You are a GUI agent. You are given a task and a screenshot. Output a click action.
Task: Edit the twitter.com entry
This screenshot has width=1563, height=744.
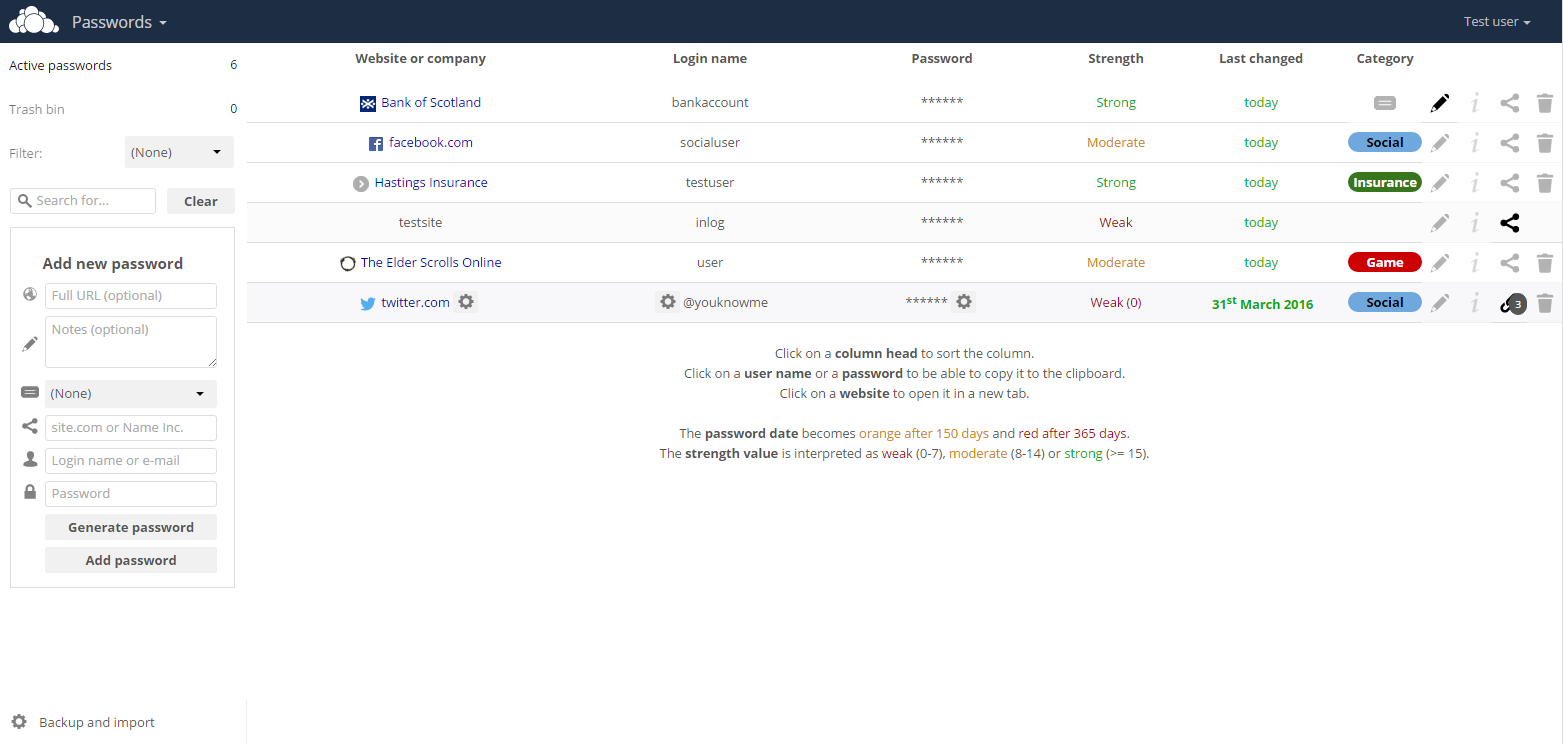pos(1440,302)
